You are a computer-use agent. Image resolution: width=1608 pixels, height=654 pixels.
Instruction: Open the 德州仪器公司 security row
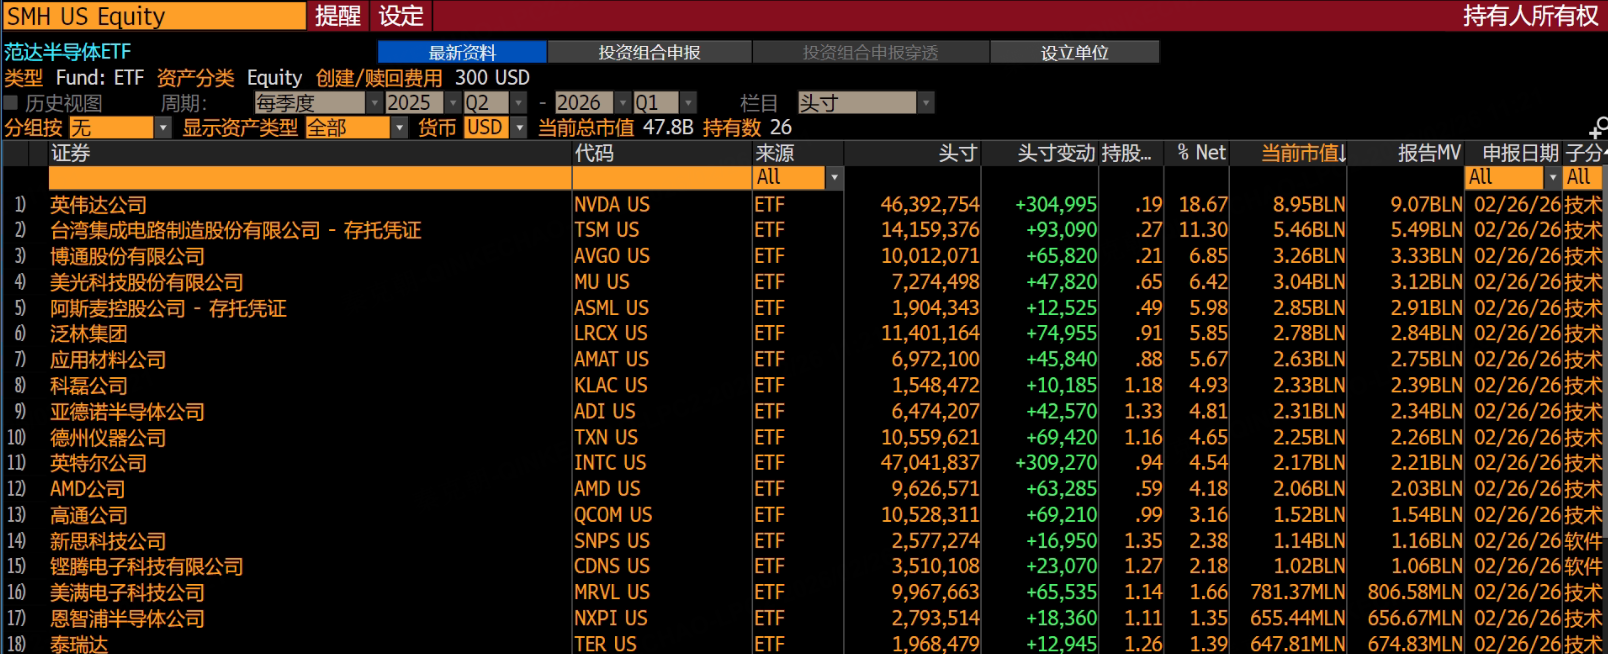point(108,438)
